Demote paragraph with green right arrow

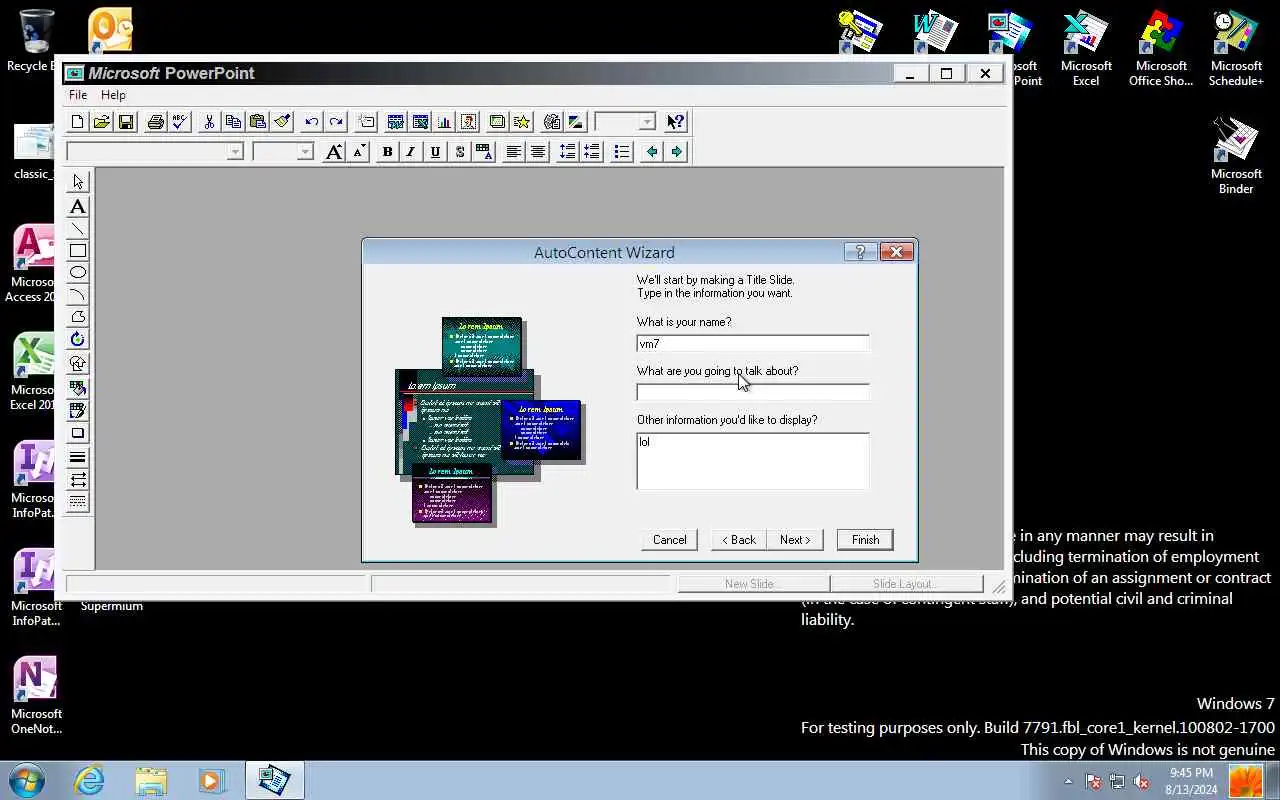click(677, 152)
